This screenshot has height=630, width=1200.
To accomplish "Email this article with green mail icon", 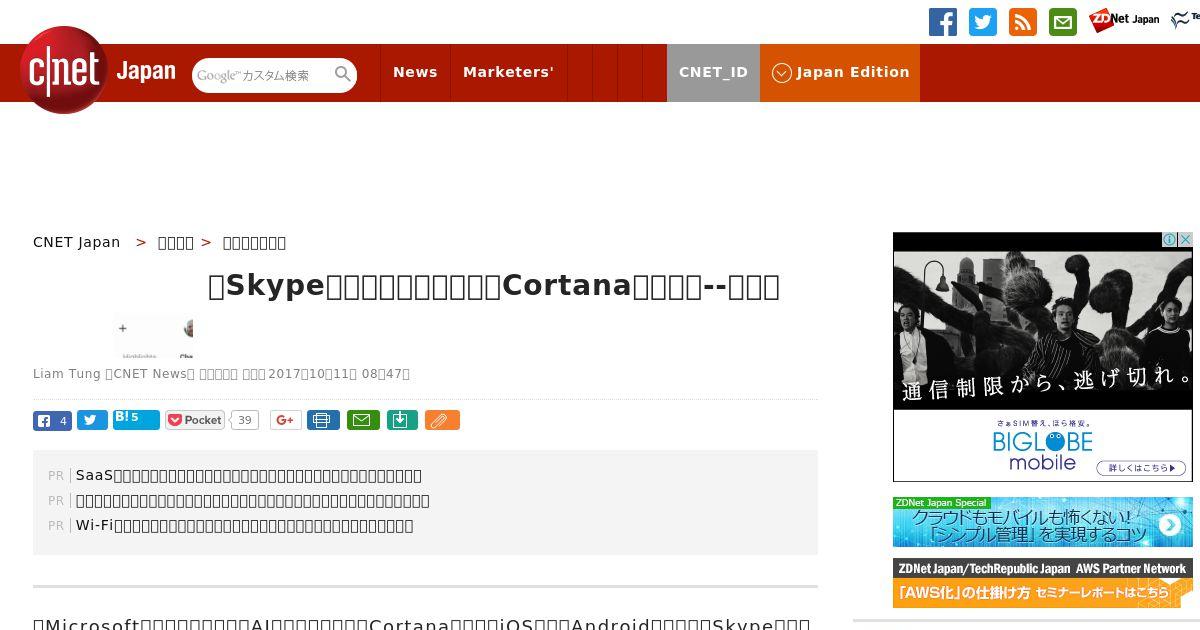I will point(363,420).
